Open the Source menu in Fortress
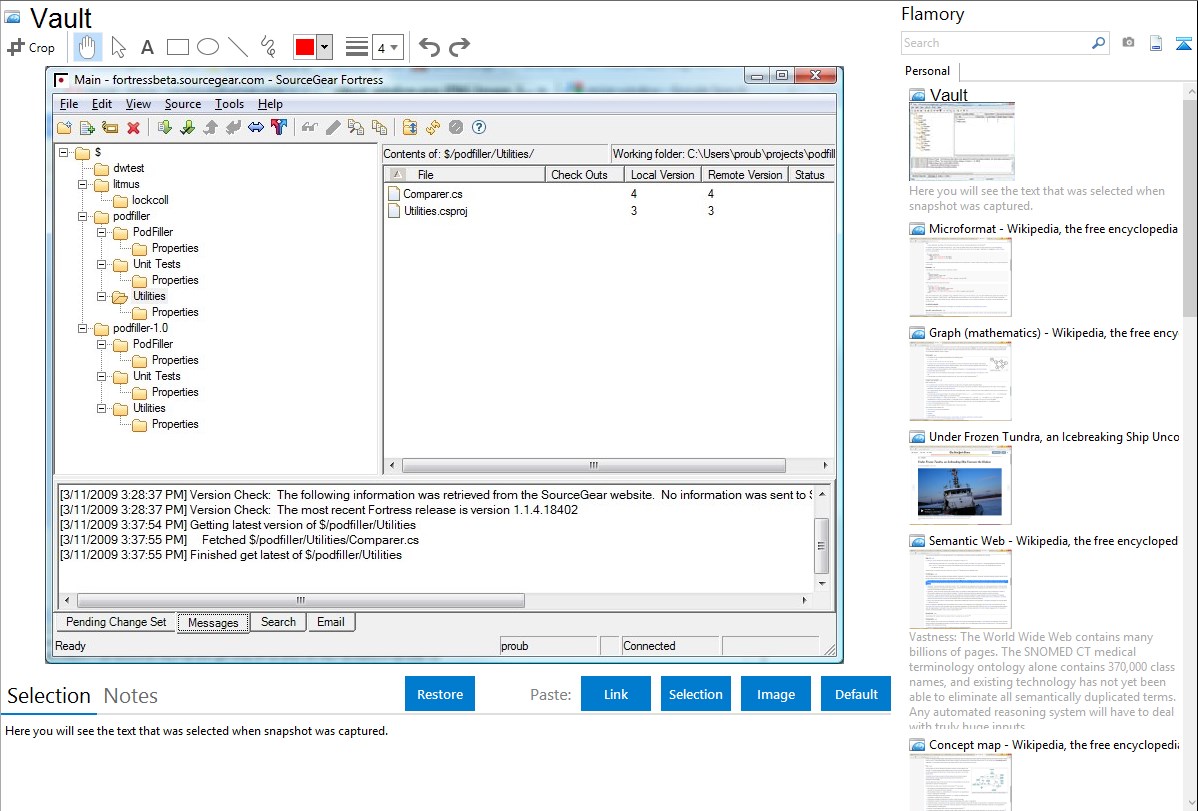The image size is (1198, 811). point(183,104)
